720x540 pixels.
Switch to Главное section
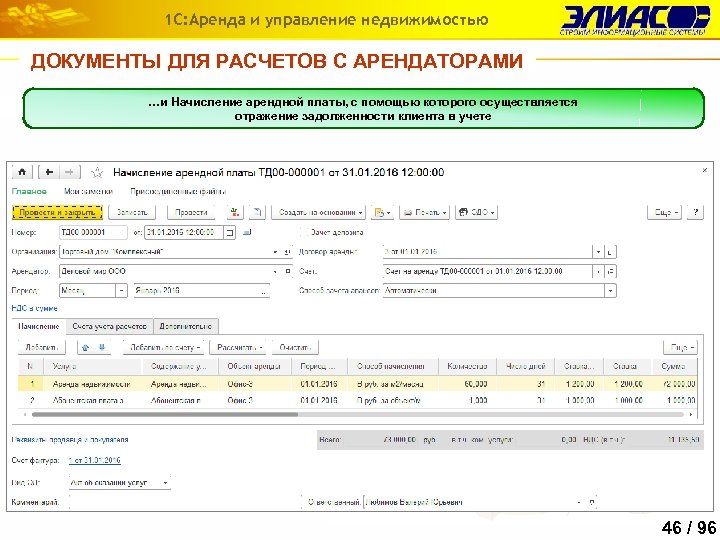click(x=29, y=191)
